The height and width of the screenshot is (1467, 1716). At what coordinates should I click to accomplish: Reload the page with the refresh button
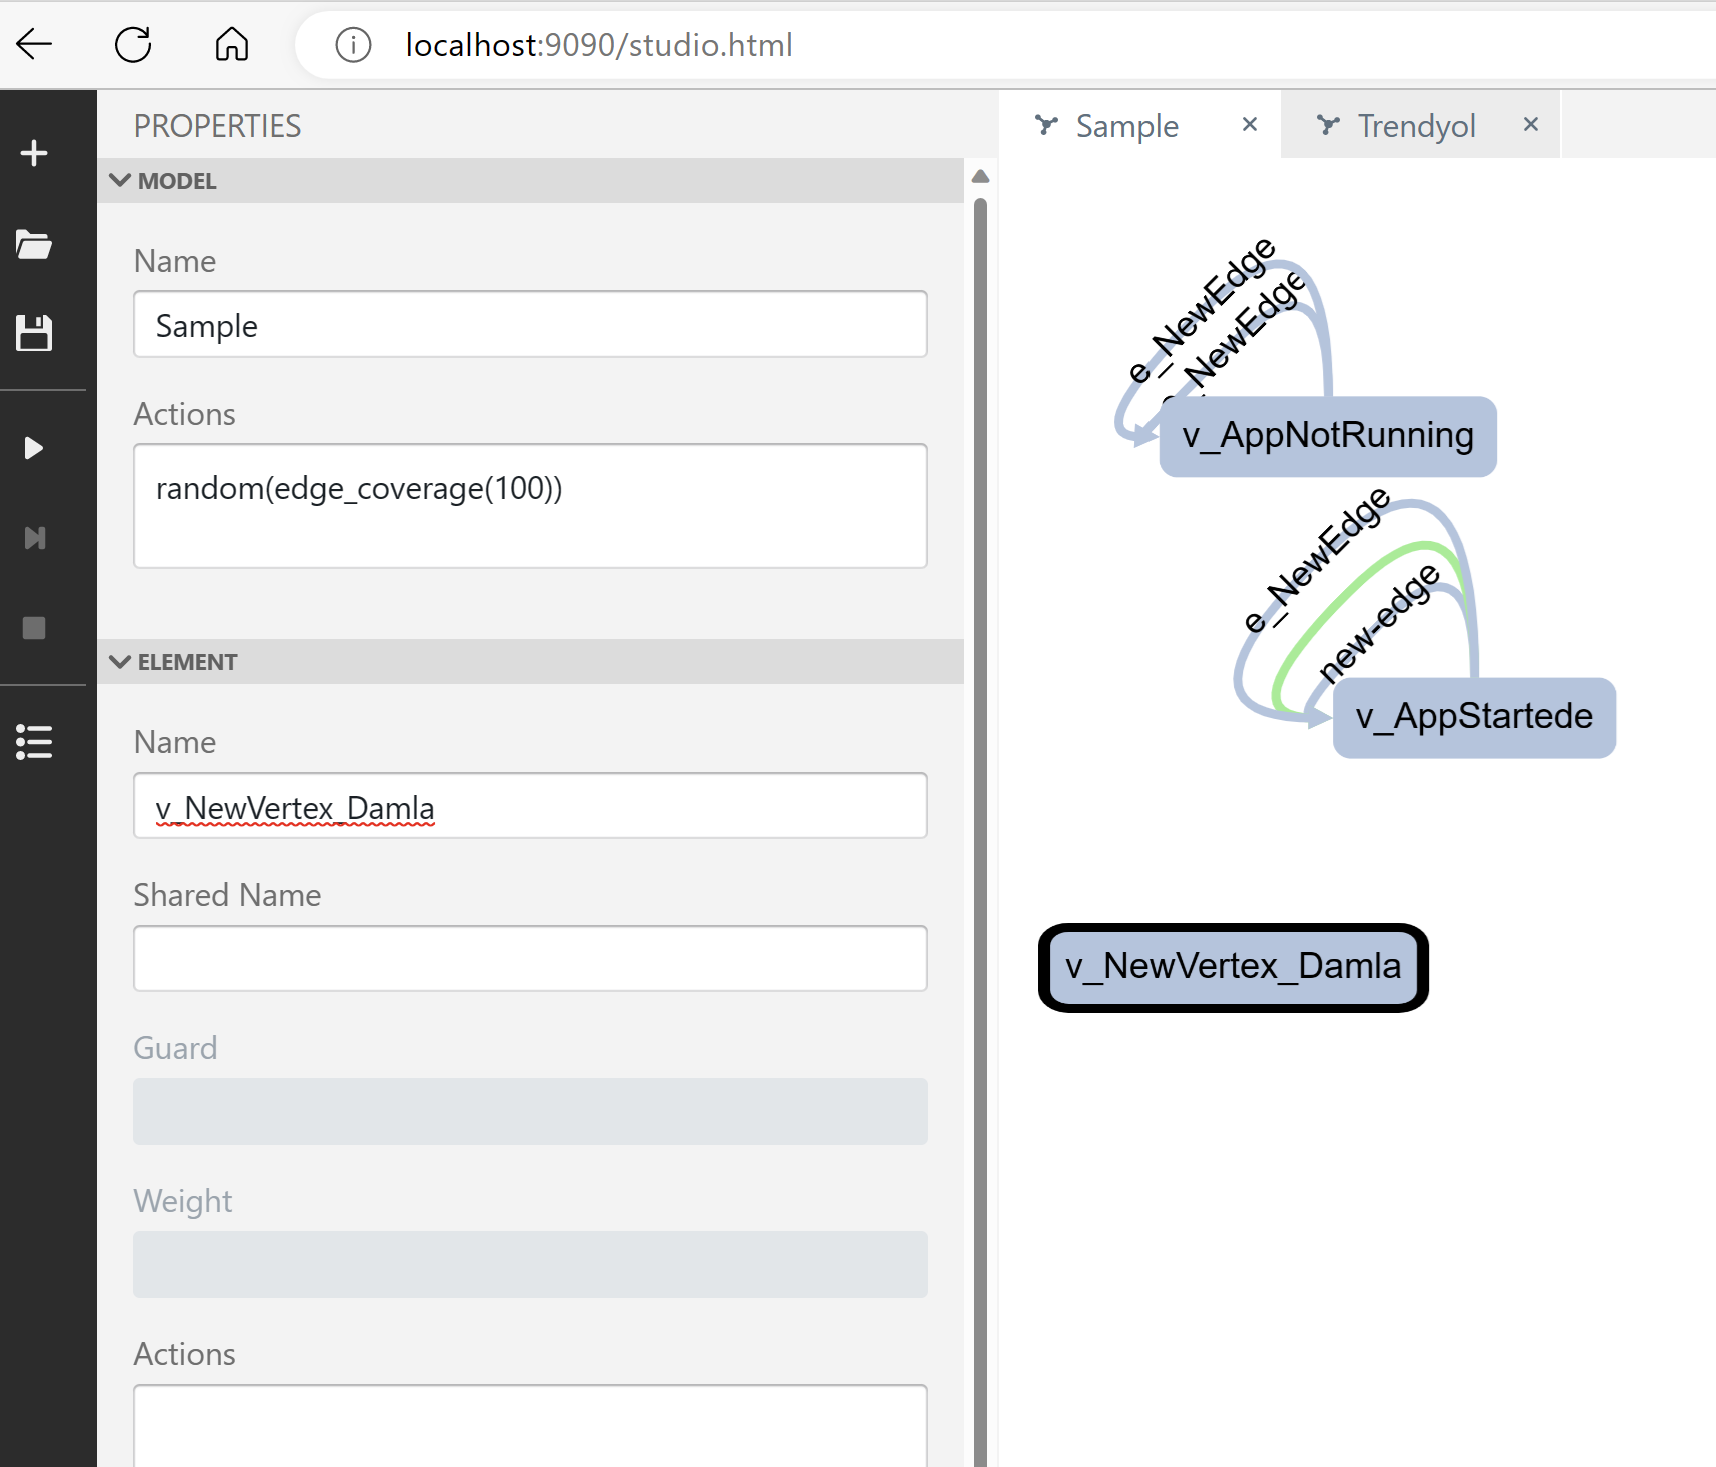click(133, 44)
